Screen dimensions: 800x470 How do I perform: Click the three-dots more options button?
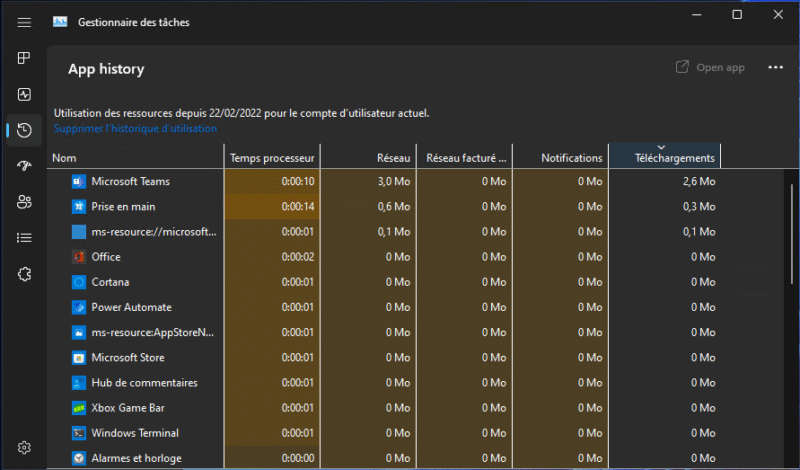click(x=775, y=68)
